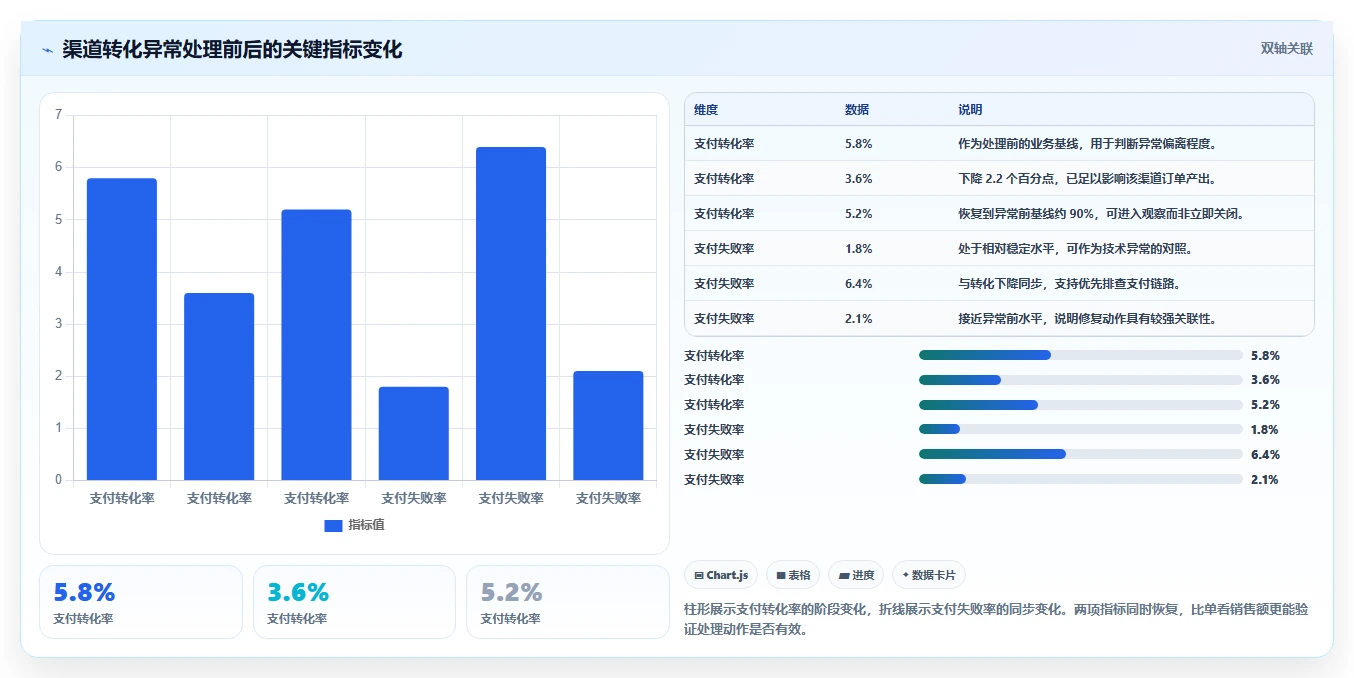
Task: Select the 进度 chip
Action: click(x=856, y=575)
